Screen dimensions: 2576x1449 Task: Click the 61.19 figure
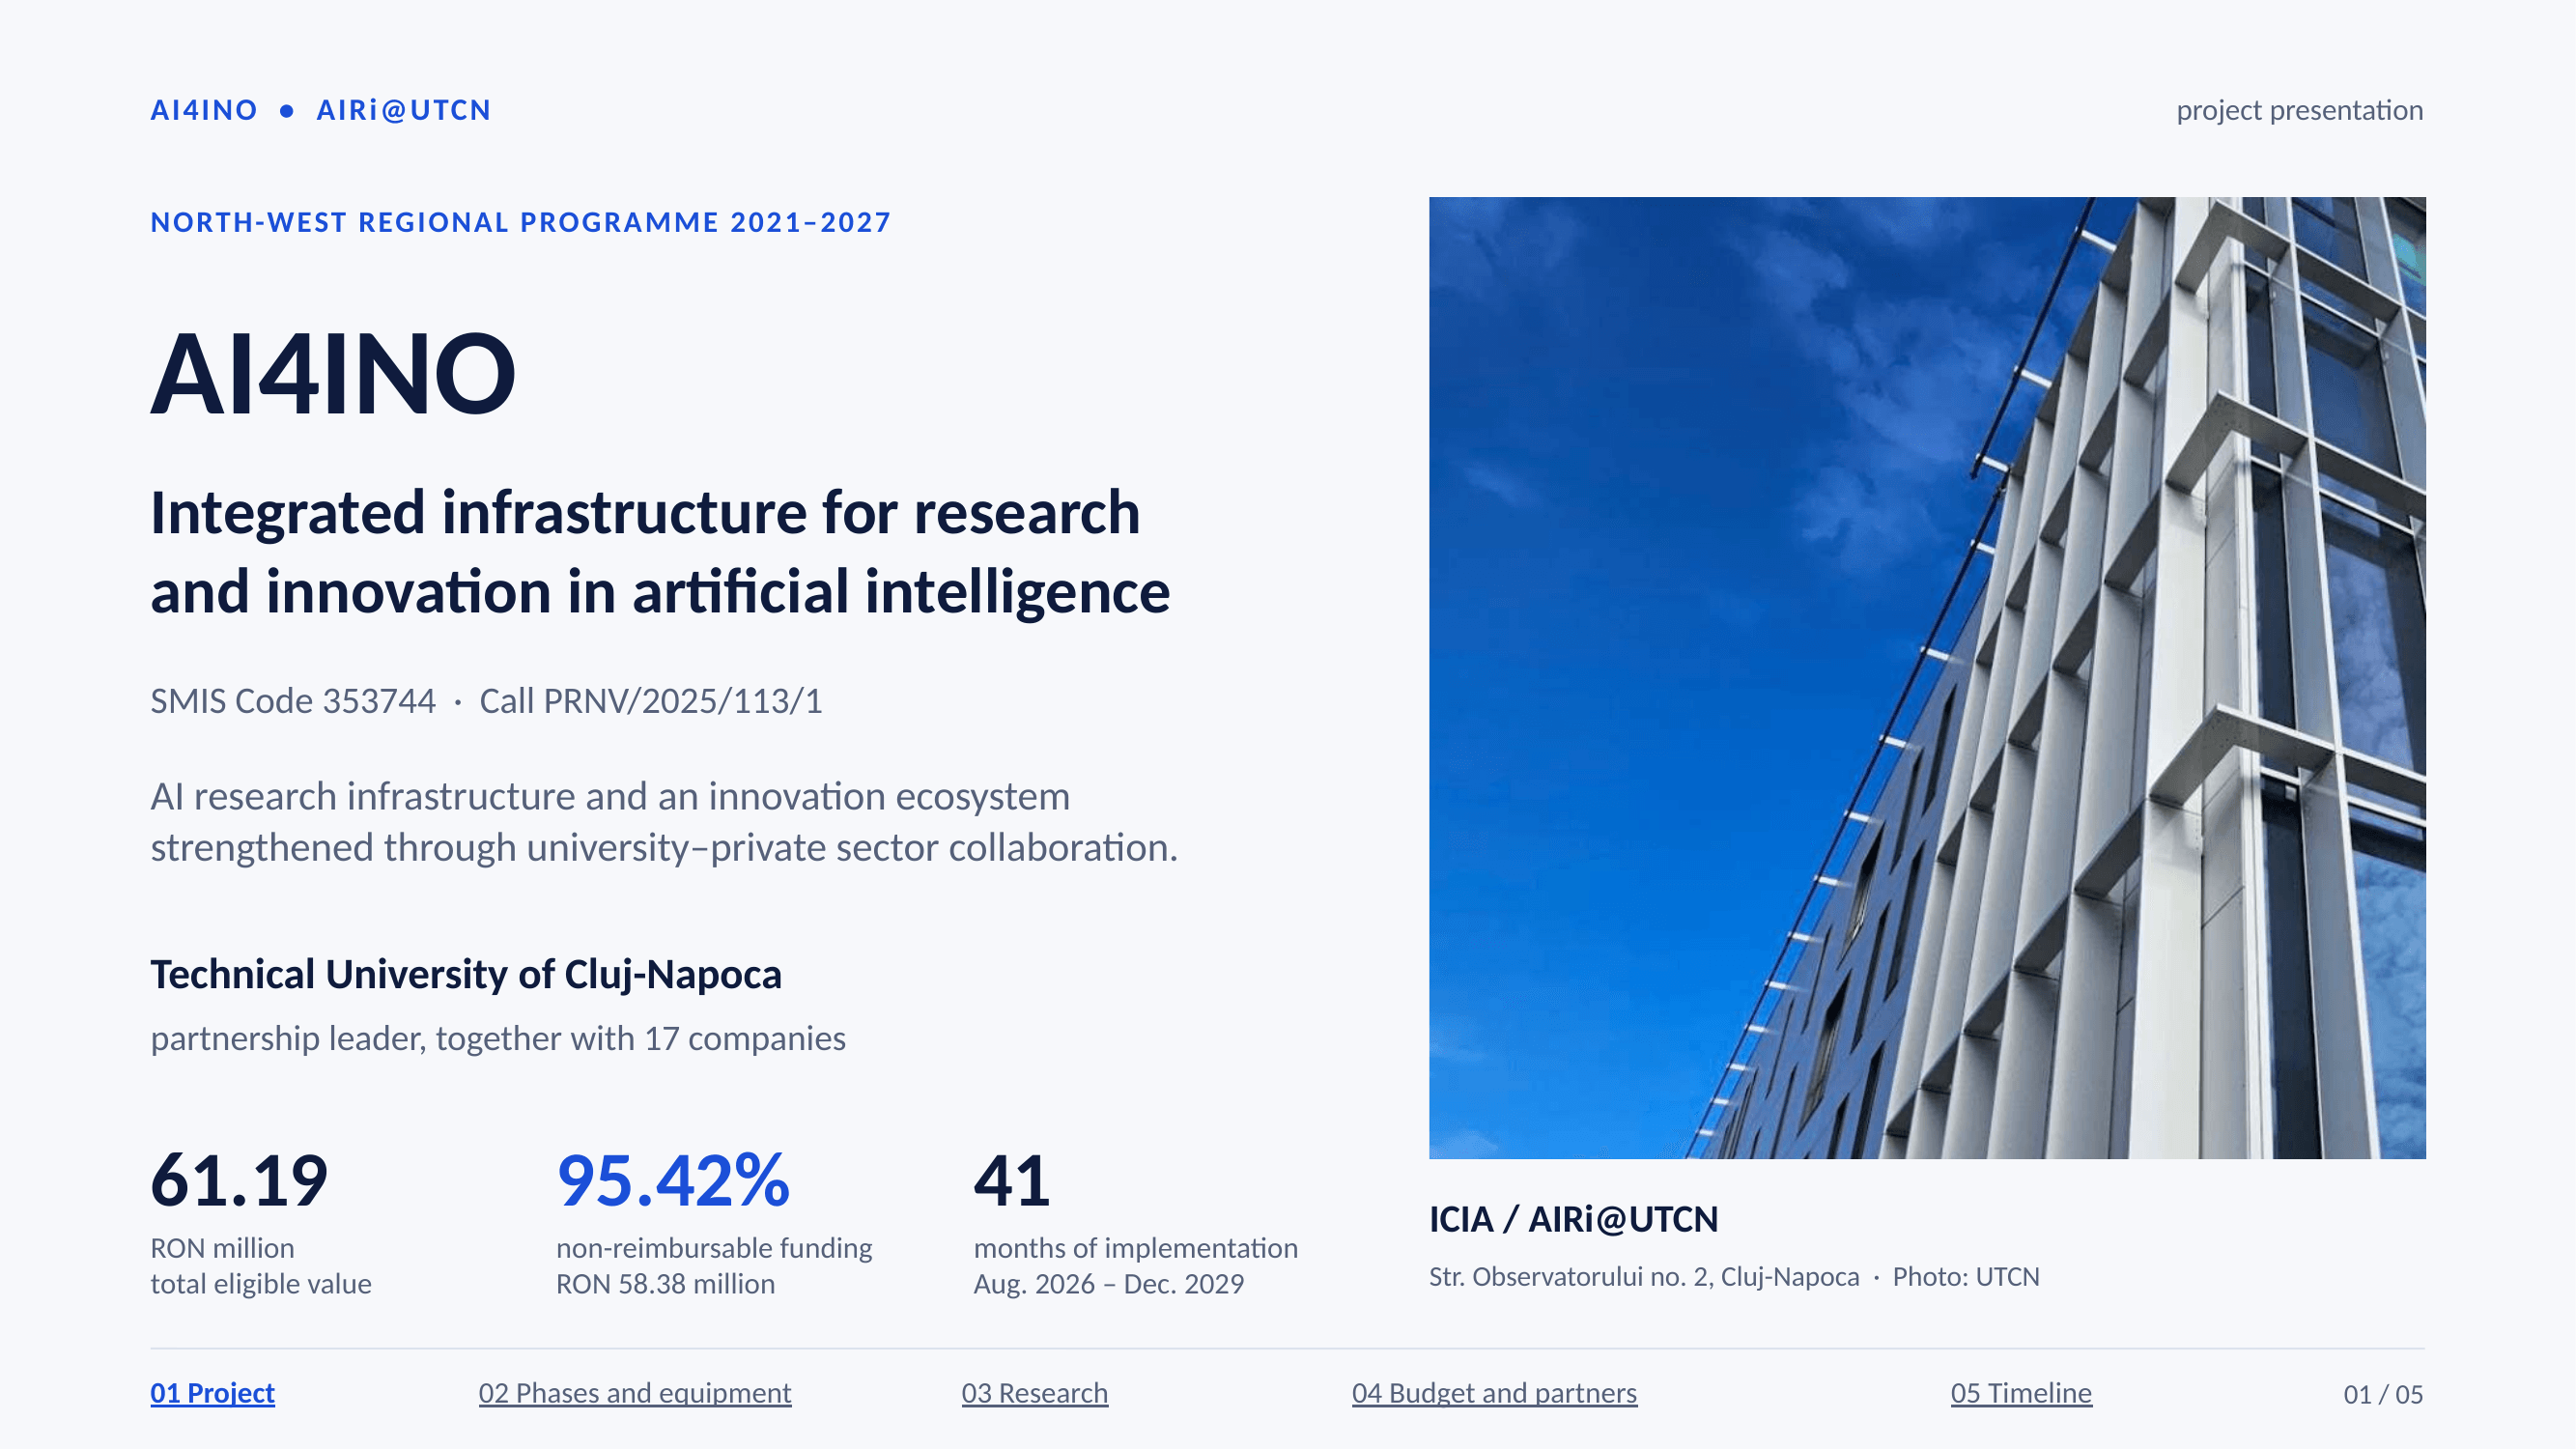pos(239,1180)
